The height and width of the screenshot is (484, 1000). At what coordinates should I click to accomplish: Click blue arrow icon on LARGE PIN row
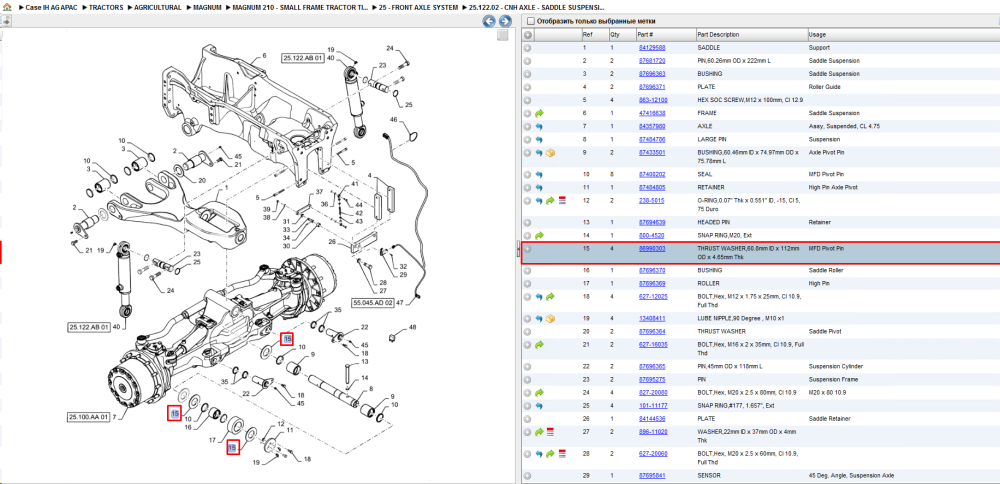[x=539, y=139]
